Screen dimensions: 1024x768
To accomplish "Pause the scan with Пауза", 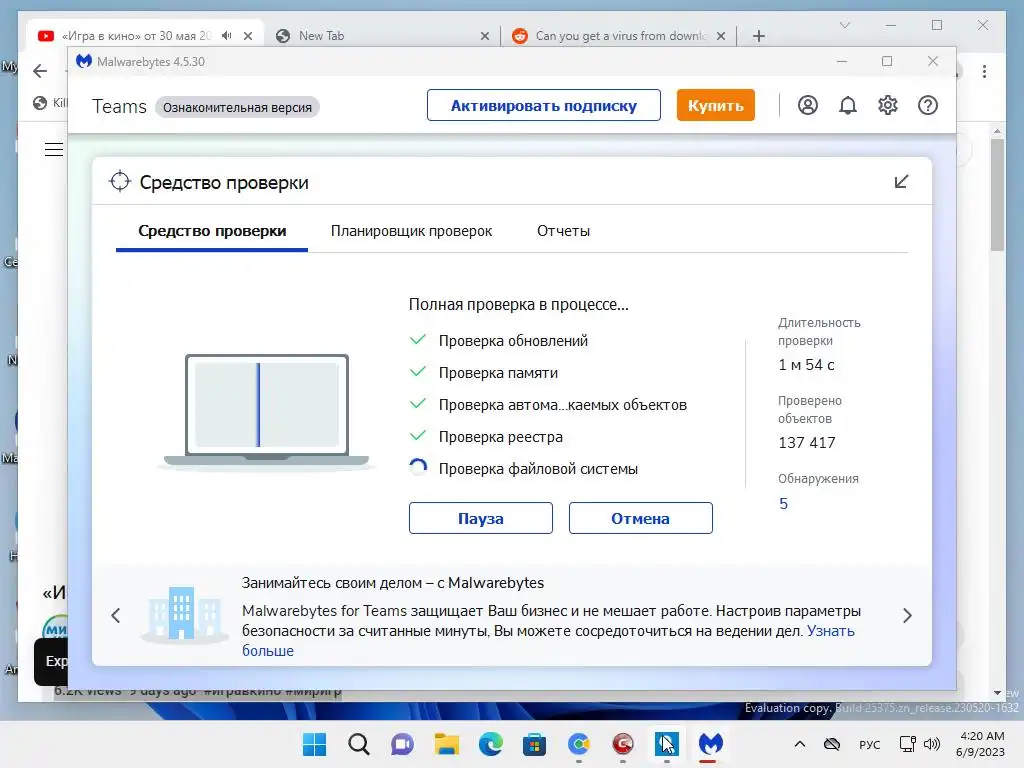I will pos(481,518).
